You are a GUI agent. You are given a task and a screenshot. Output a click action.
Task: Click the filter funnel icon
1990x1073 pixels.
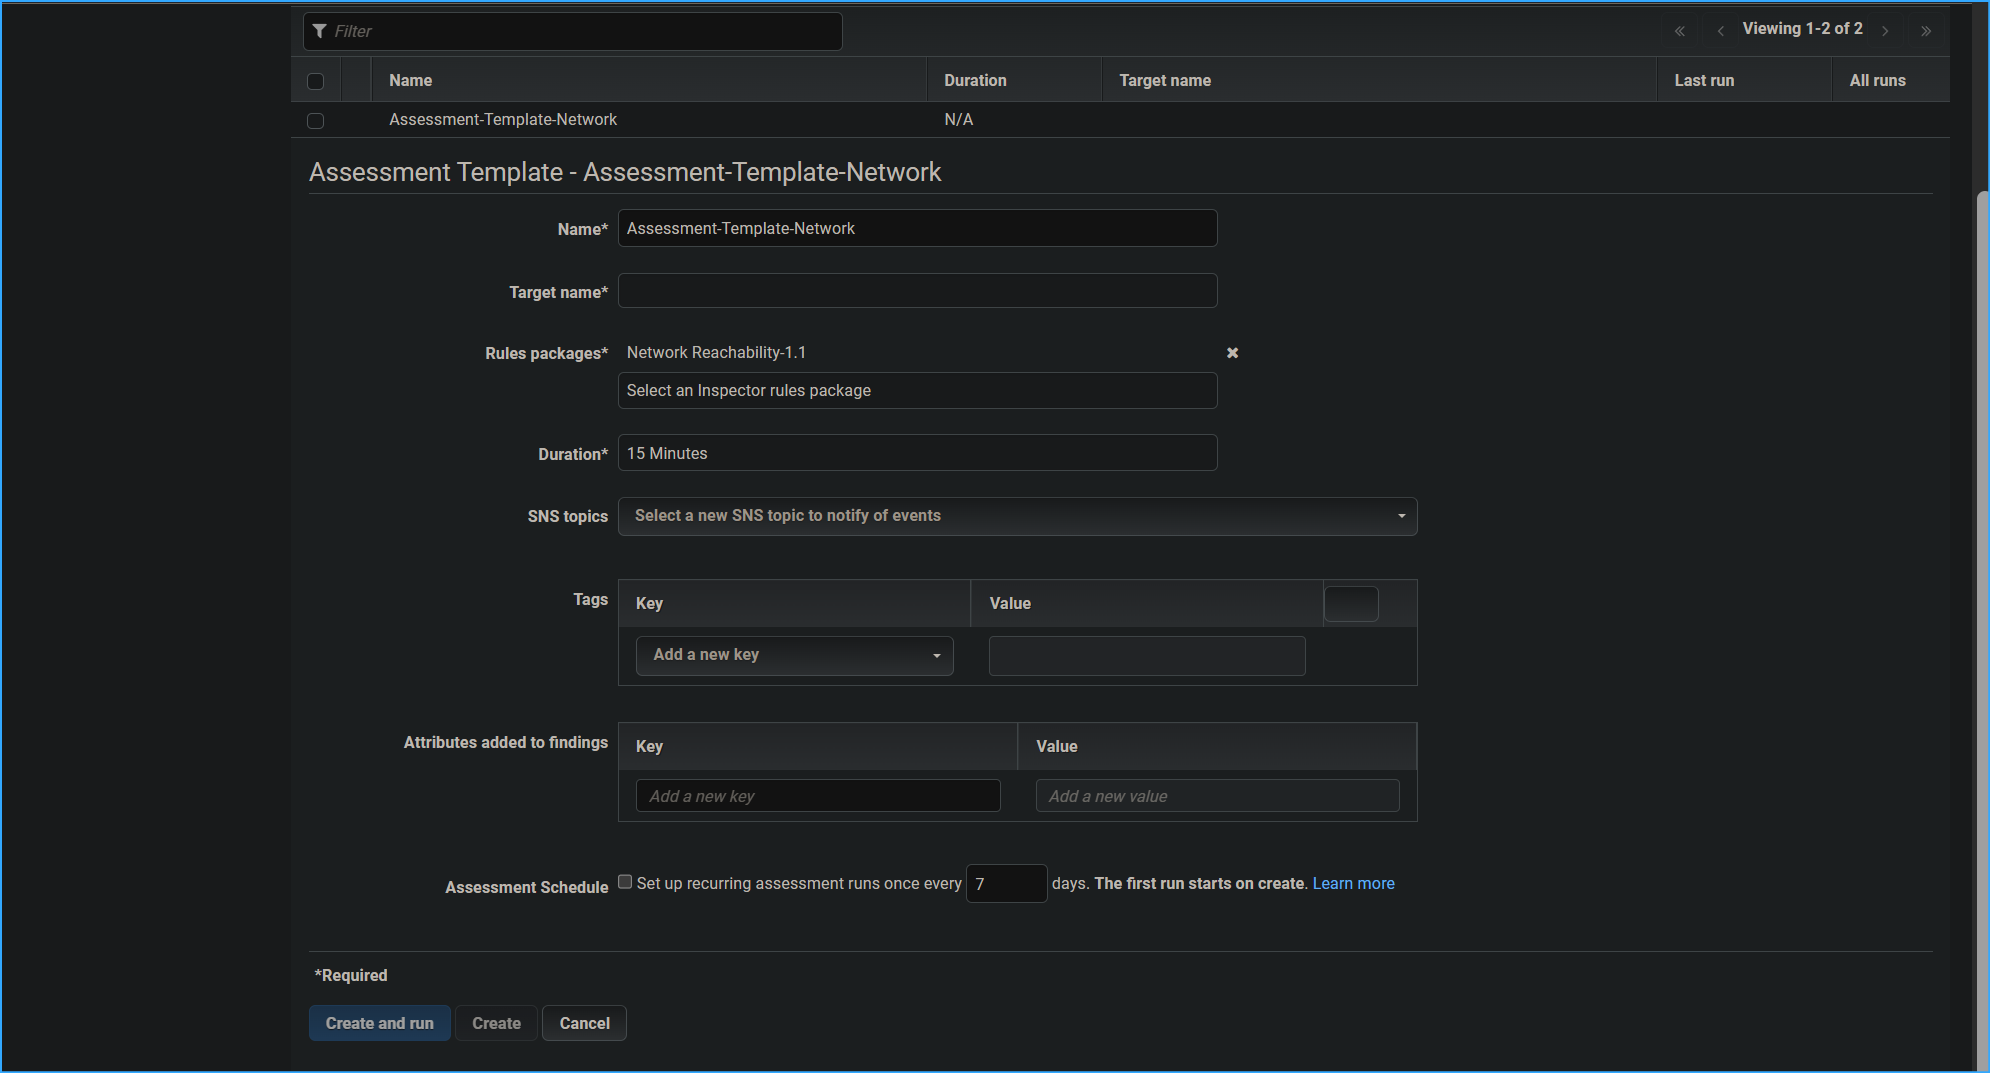[320, 31]
